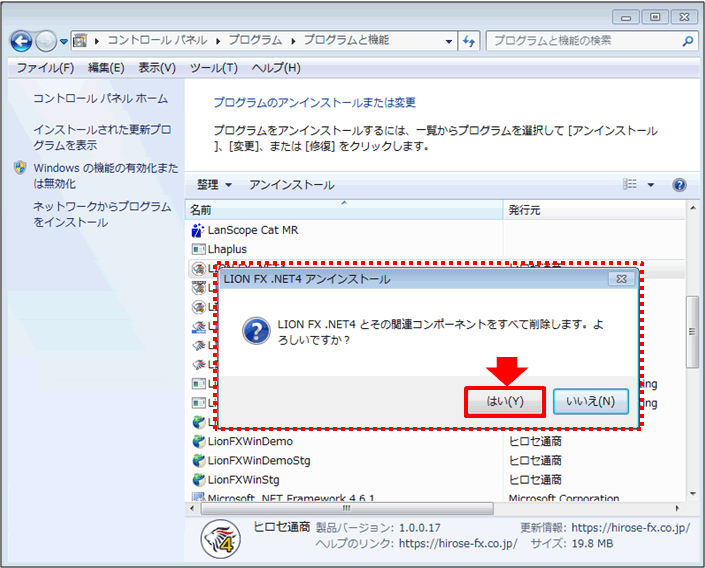
Task: Open the ヘルプのリンク hirose-fx.co.jp link
Action: tap(458, 544)
